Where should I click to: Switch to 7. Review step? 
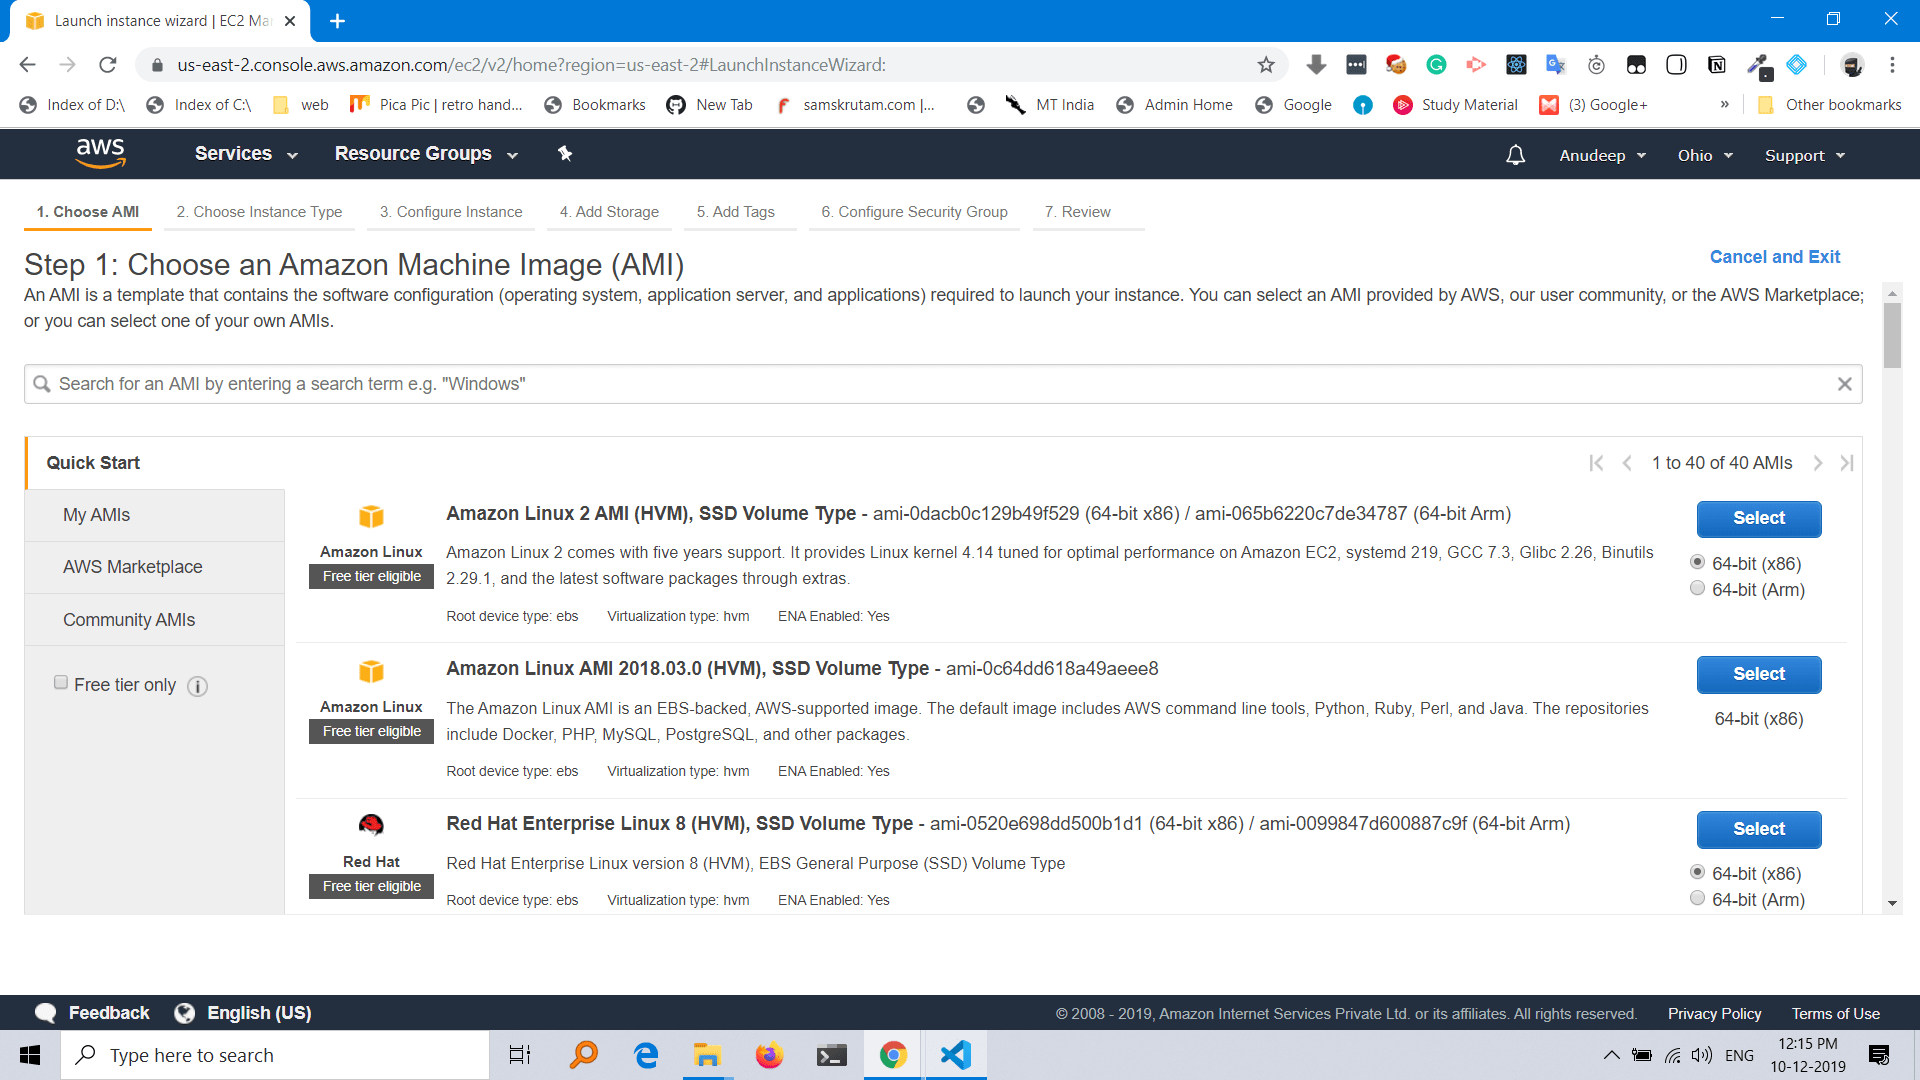[x=1078, y=212]
